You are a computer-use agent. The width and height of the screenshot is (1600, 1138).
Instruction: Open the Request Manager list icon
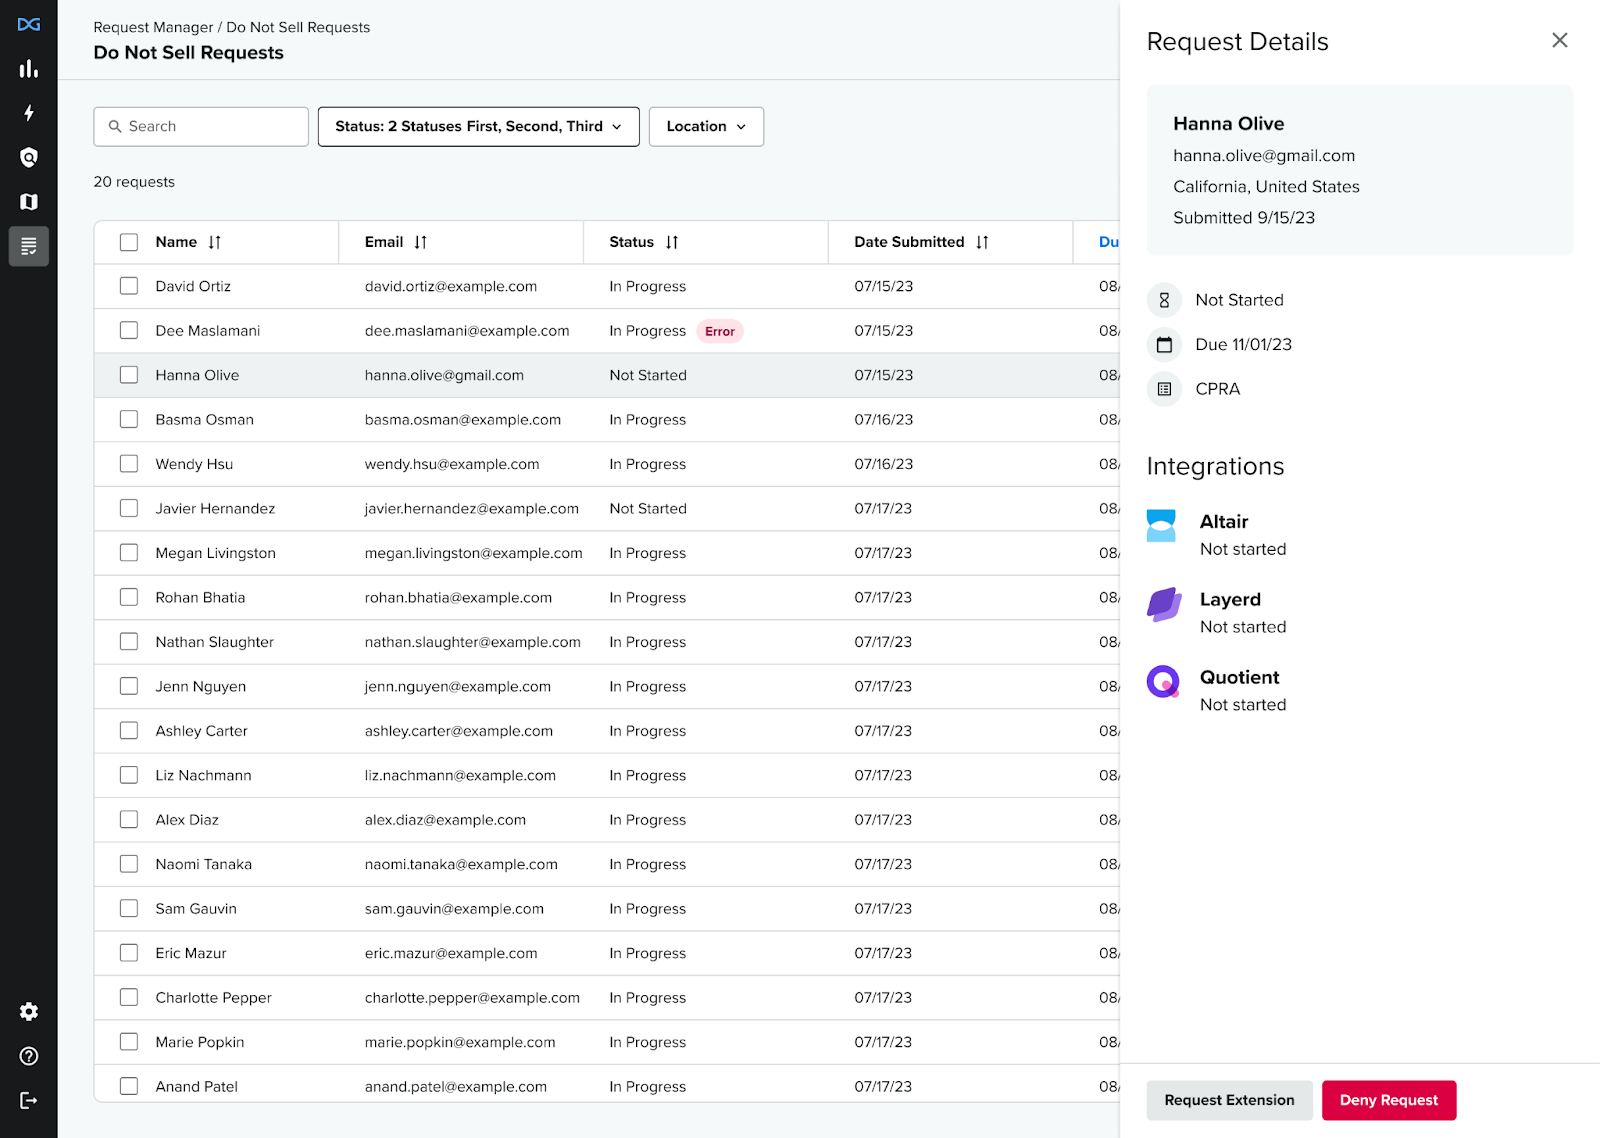coord(28,246)
